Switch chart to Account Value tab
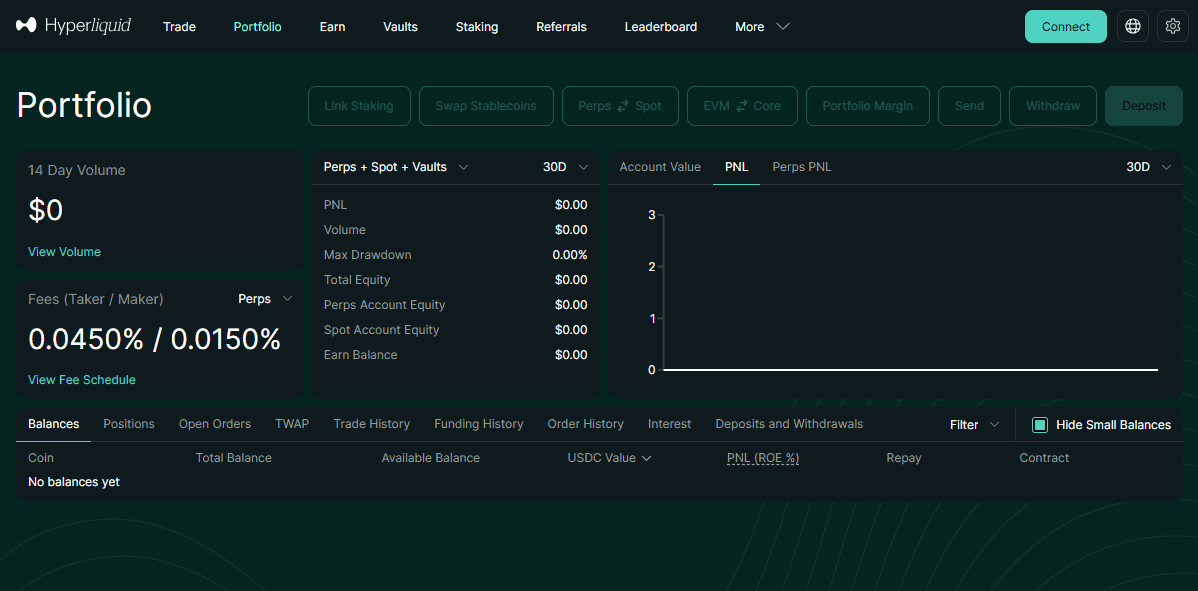The width and height of the screenshot is (1198, 591). click(x=660, y=166)
